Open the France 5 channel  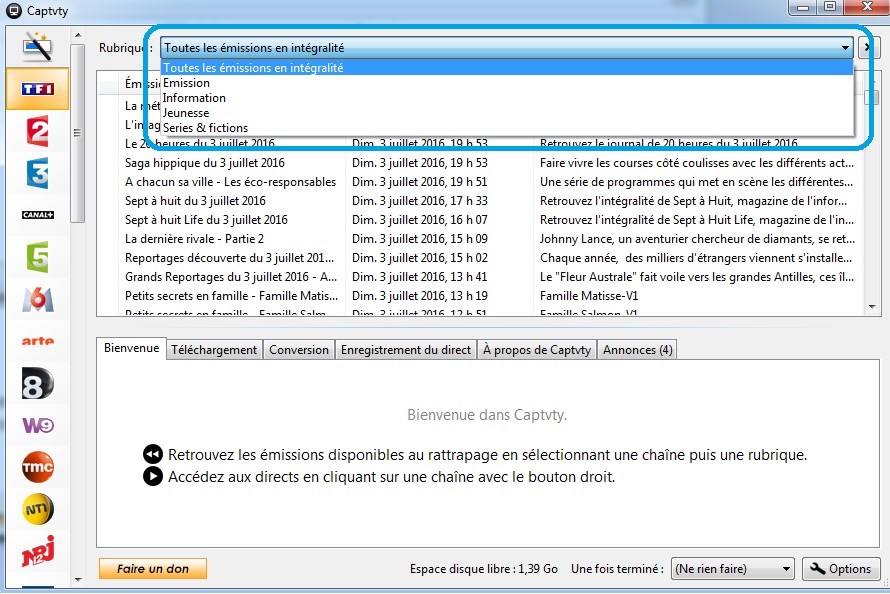[x=37, y=257]
